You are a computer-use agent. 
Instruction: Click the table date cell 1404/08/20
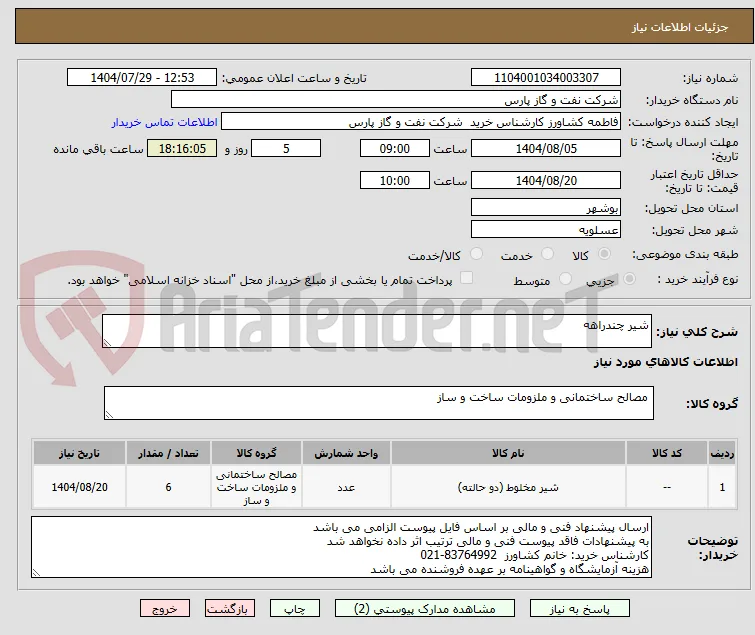tap(79, 487)
